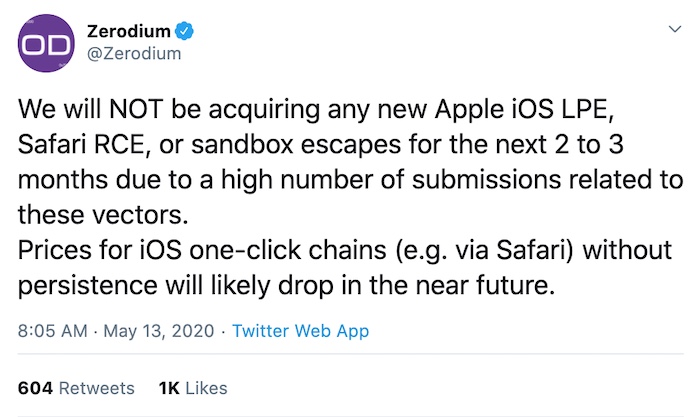Screen dimensions: 700x417
Task: Click 'Prices for iOS one-click chains' text
Action: [x=202, y=250]
